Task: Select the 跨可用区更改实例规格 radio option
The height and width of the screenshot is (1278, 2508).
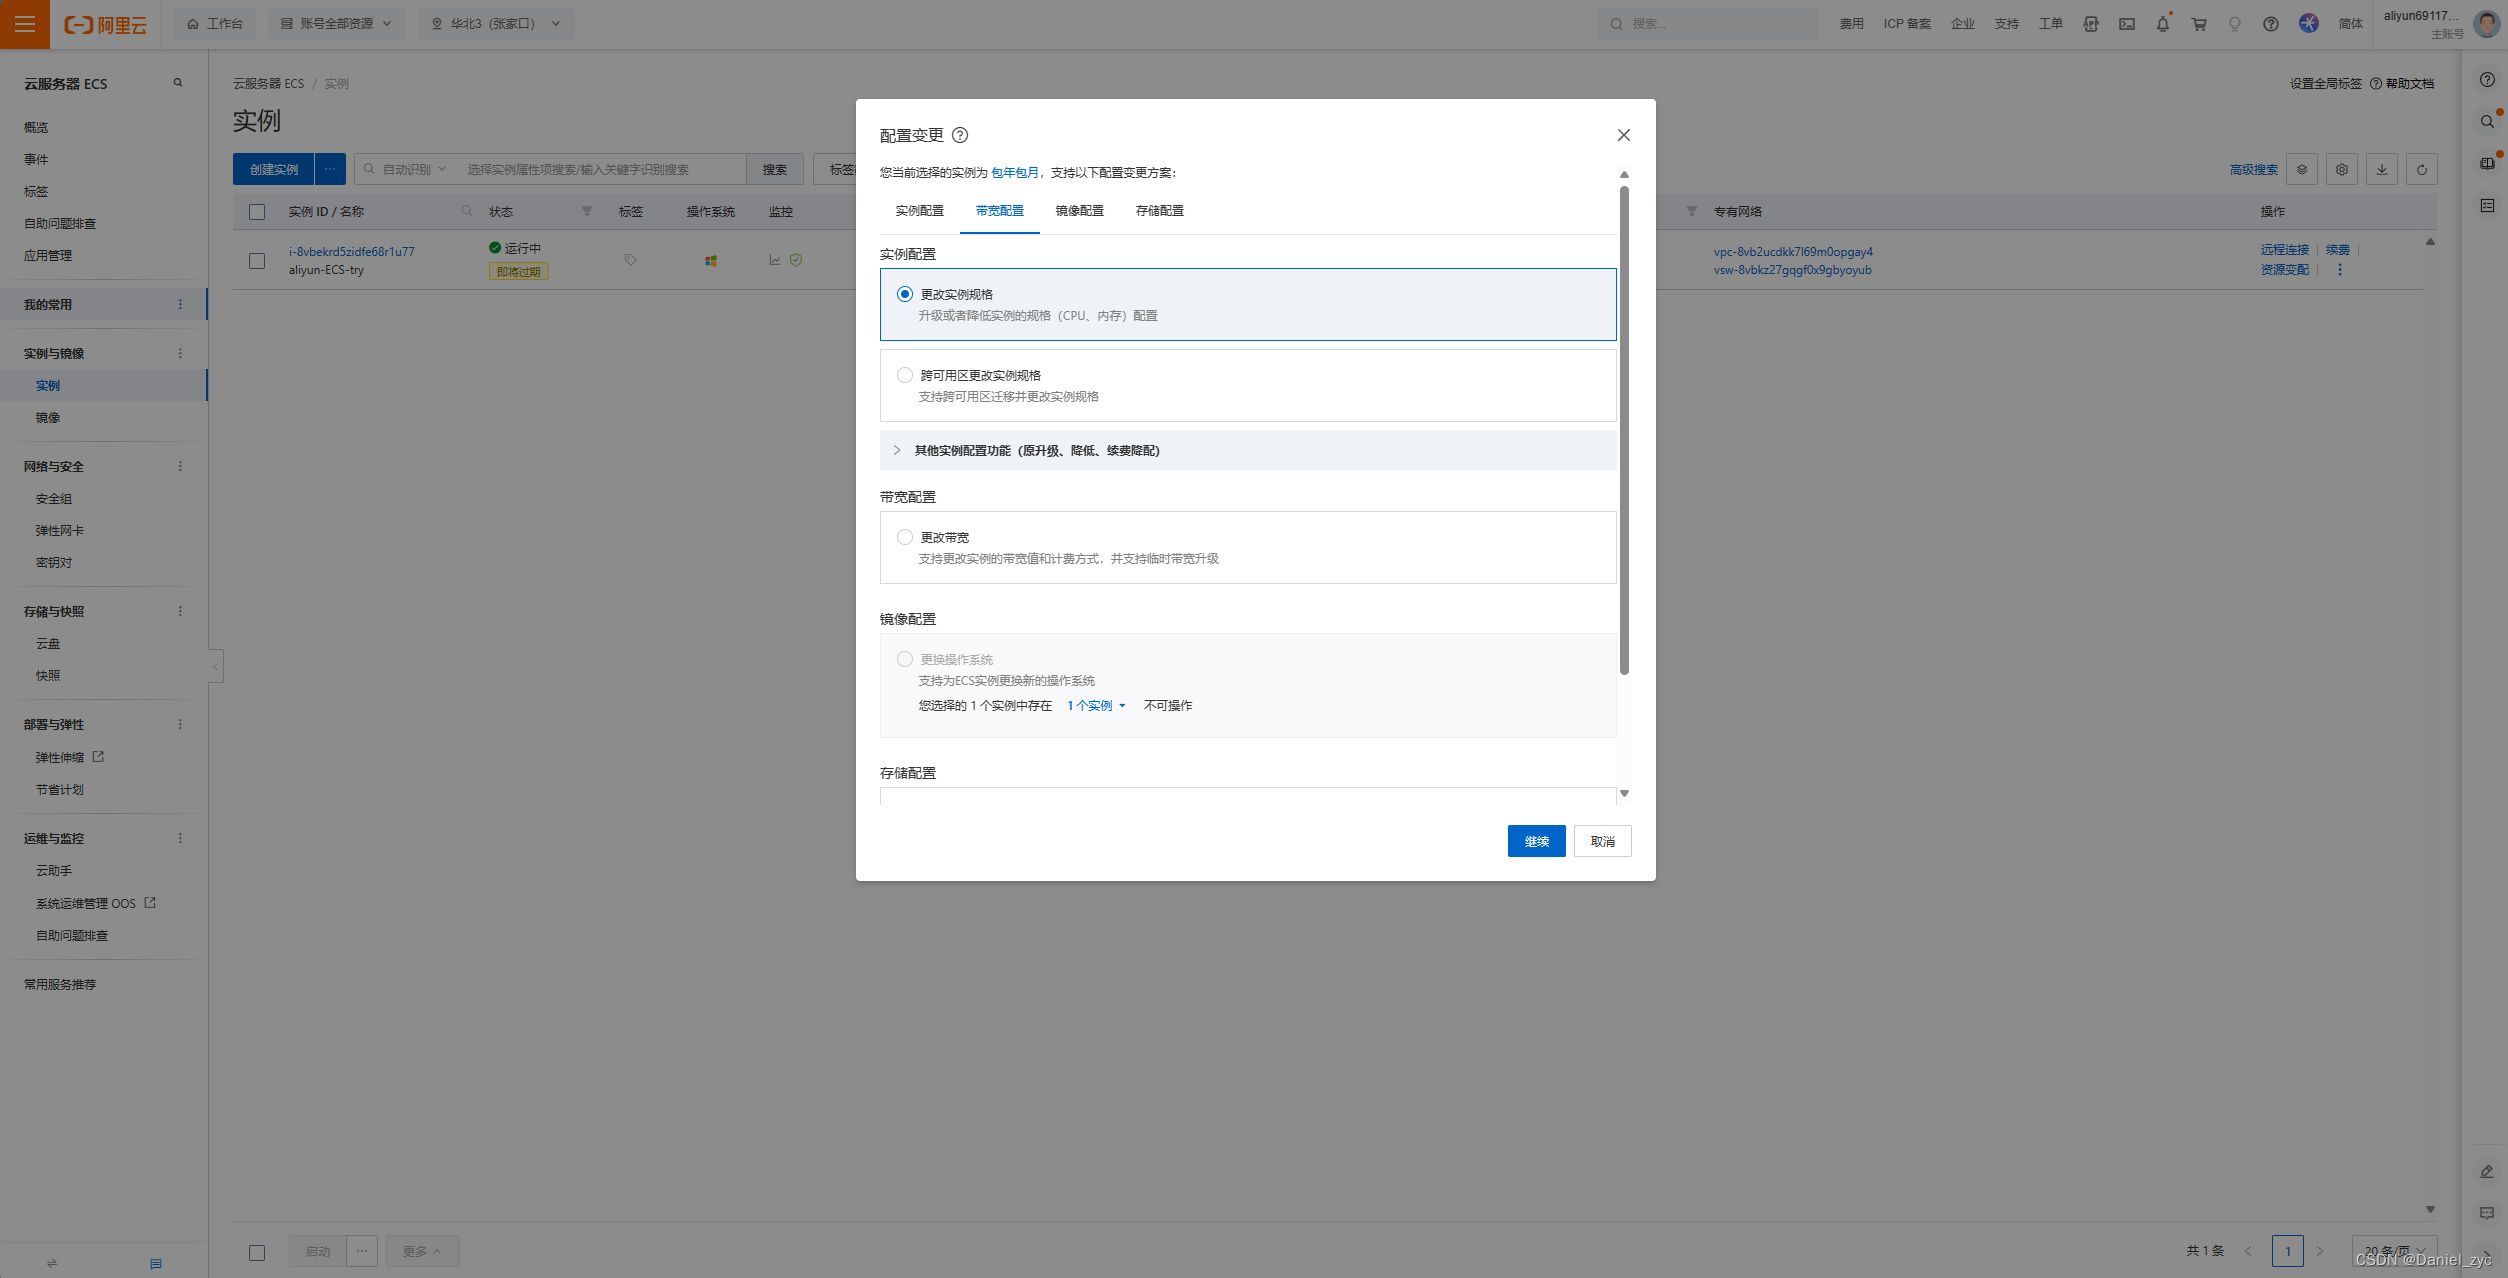Action: [x=905, y=375]
